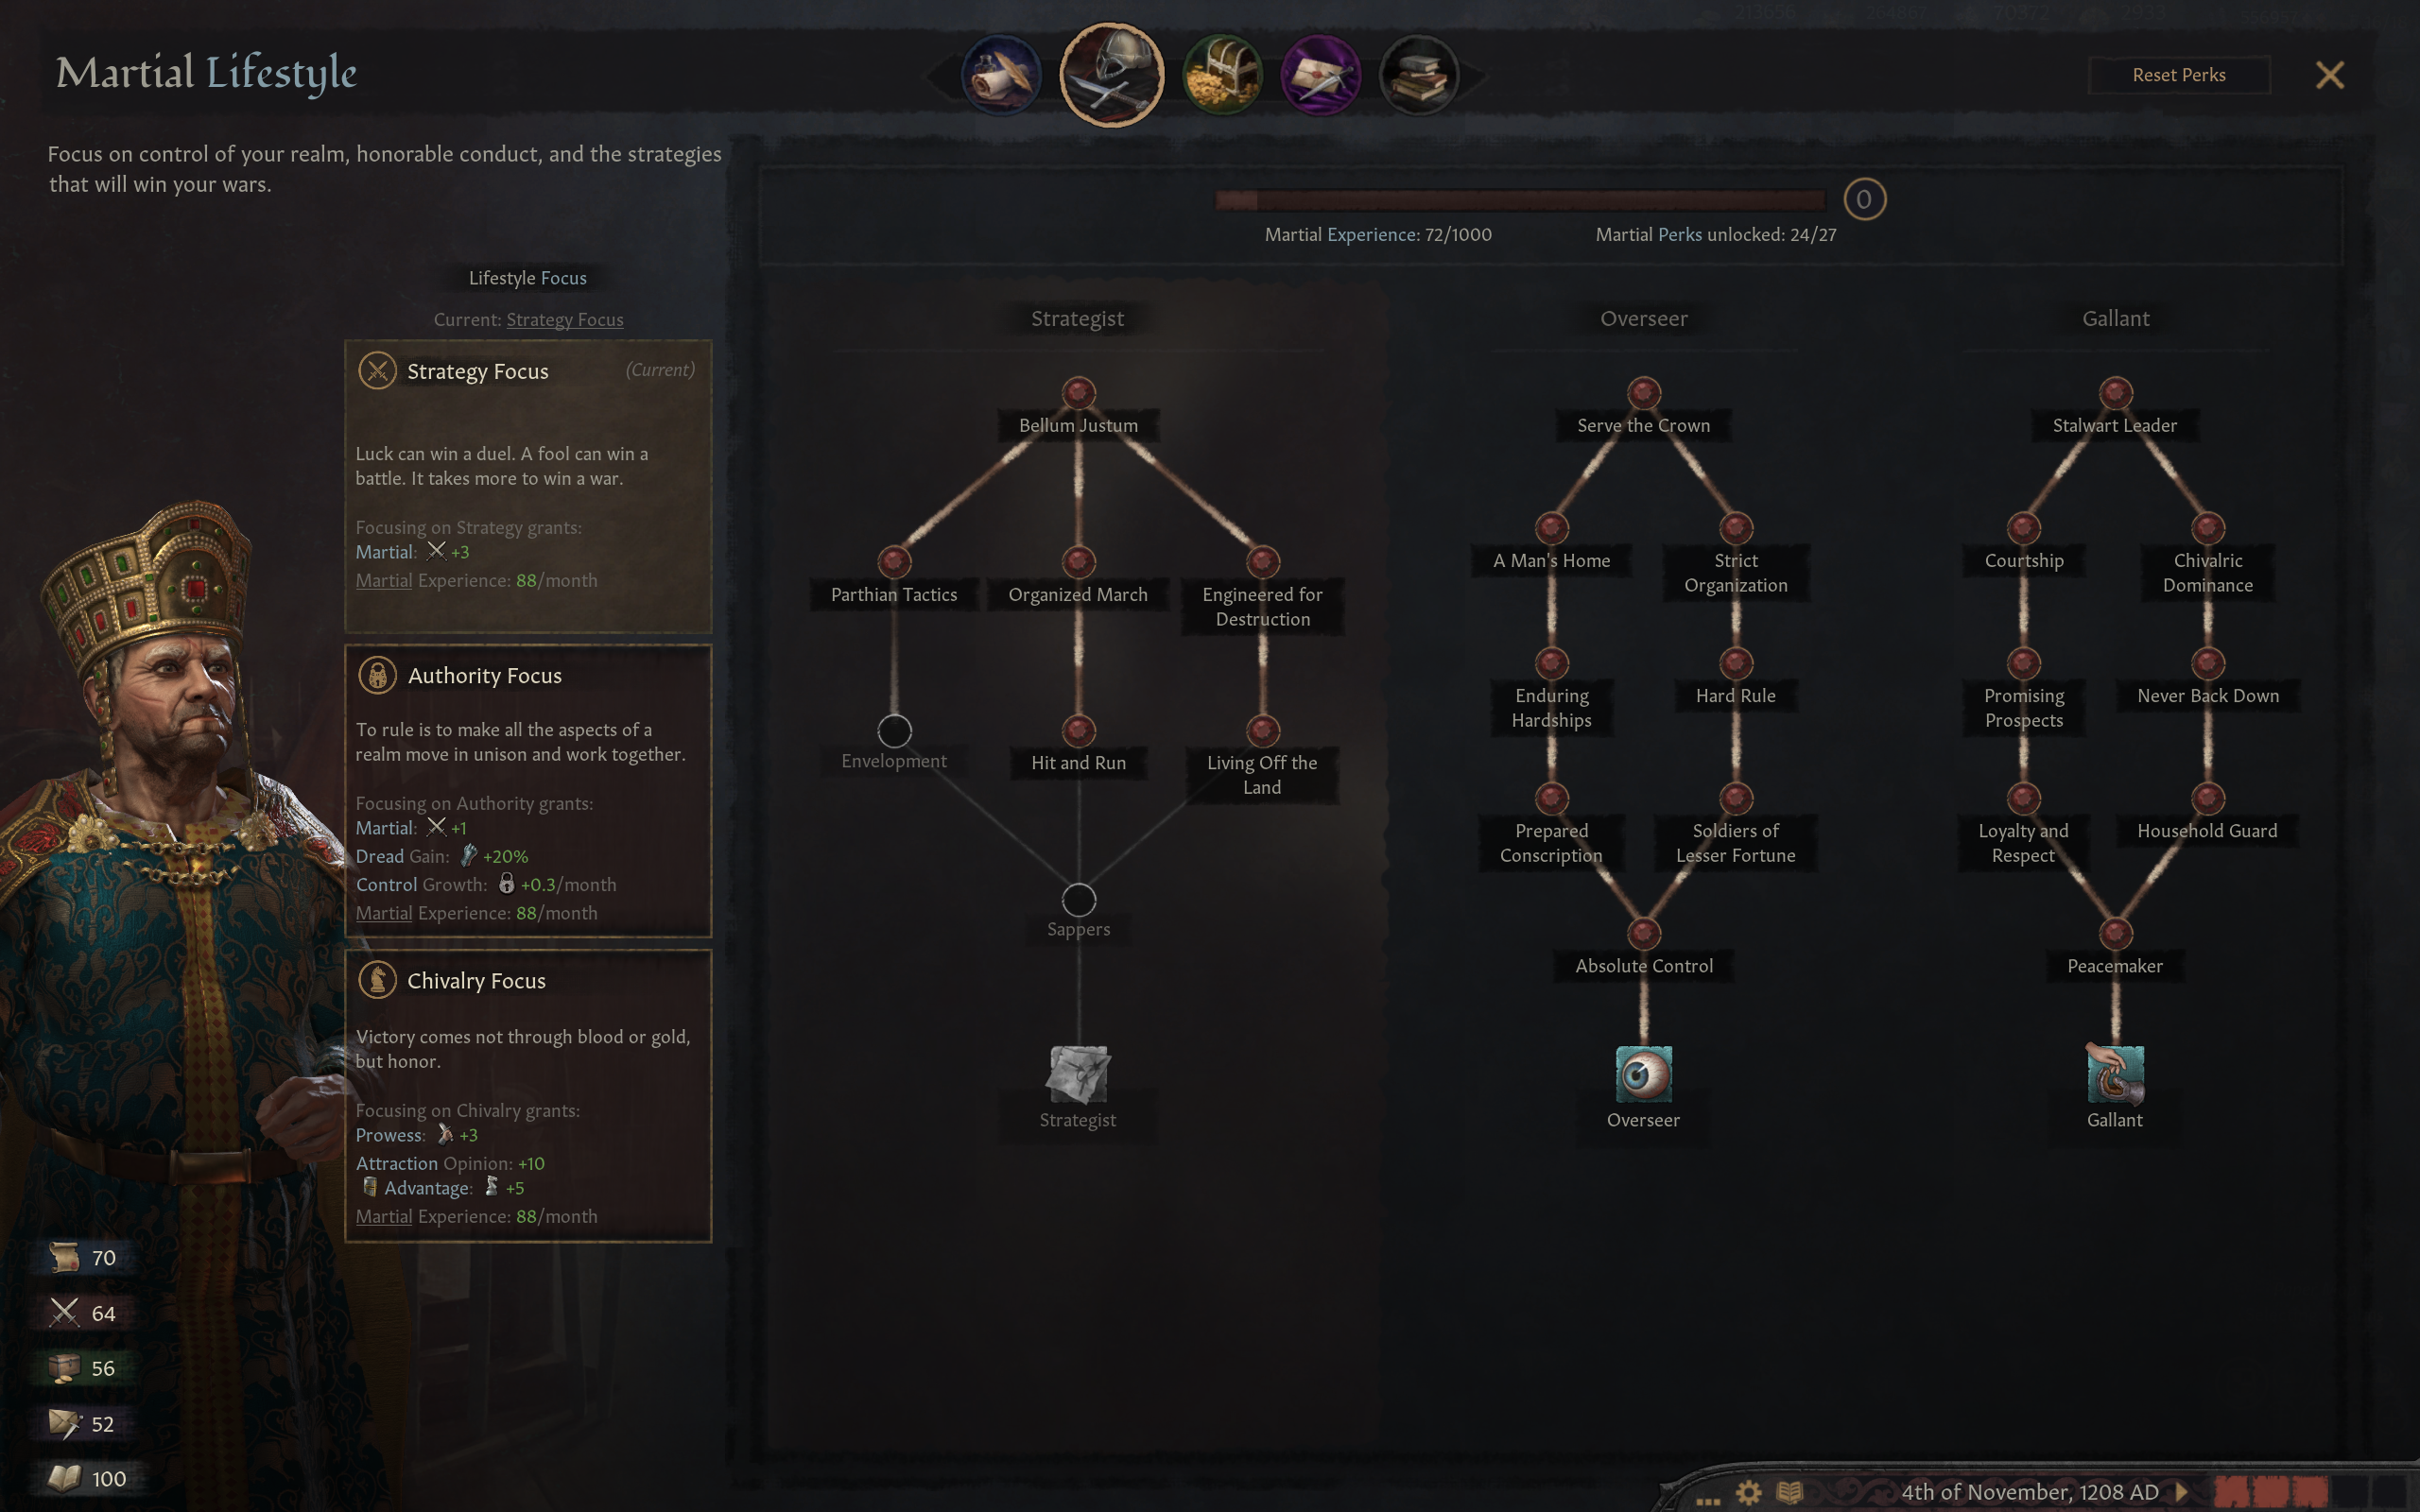Select the Gallant trait hand icon
2420x1512 pixels.
2115,1073
